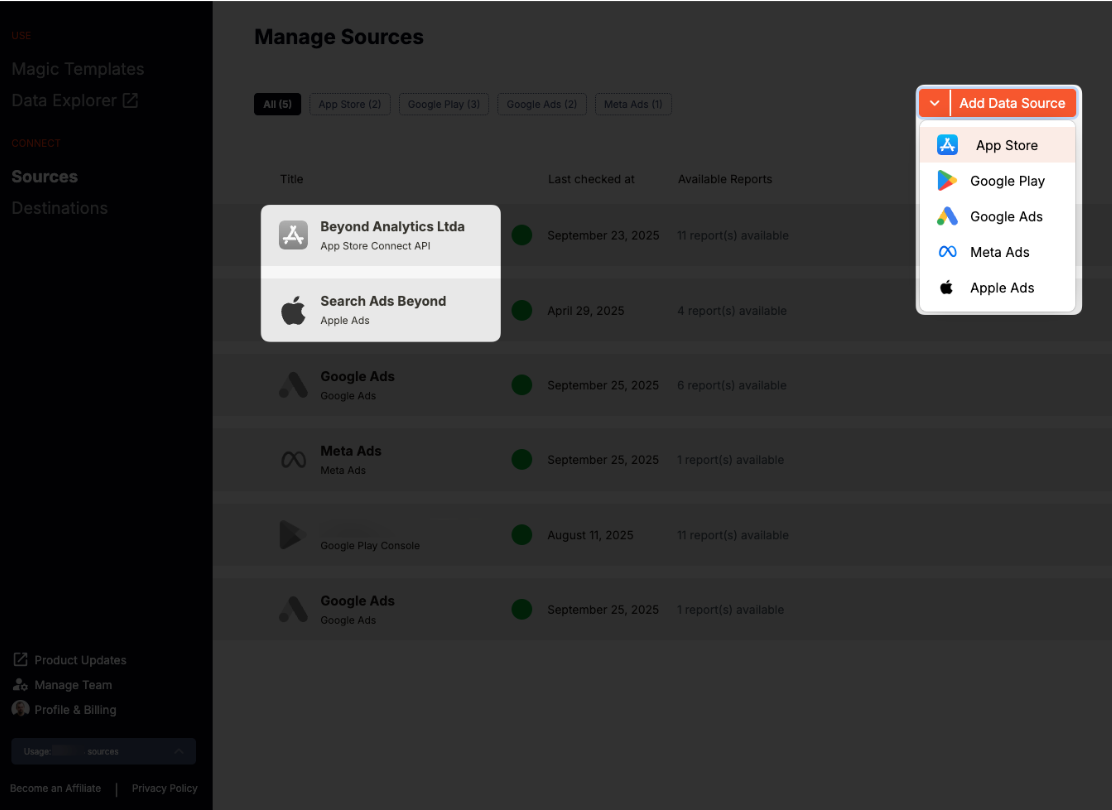The width and height of the screenshot is (1112, 810).
Task: Choose Google Ads from the Add Data Source menu
Action: [x=1006, y=216]
